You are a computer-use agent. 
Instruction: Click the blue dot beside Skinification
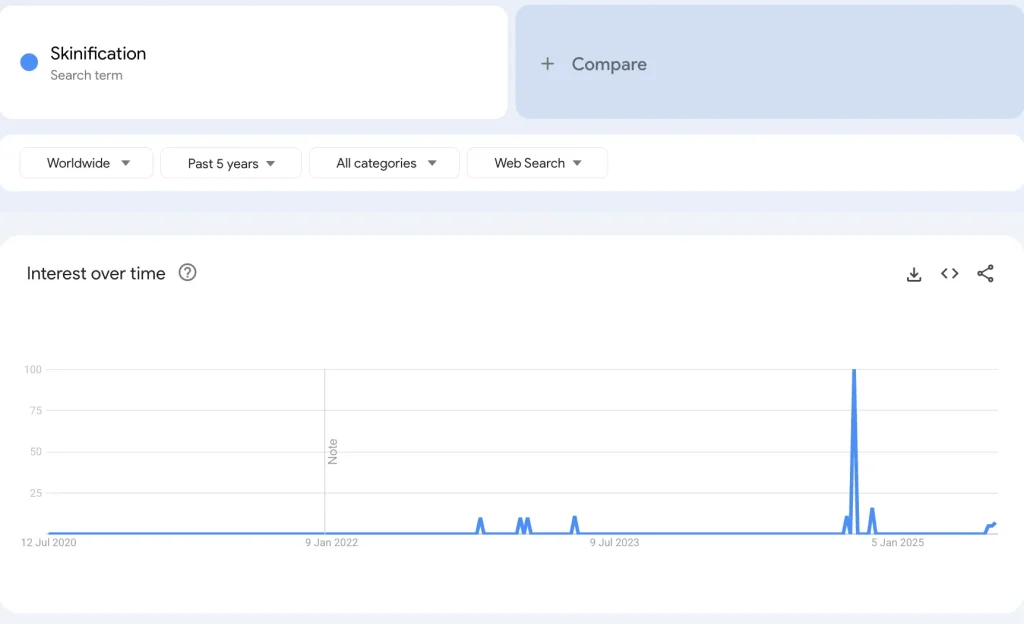29,62
